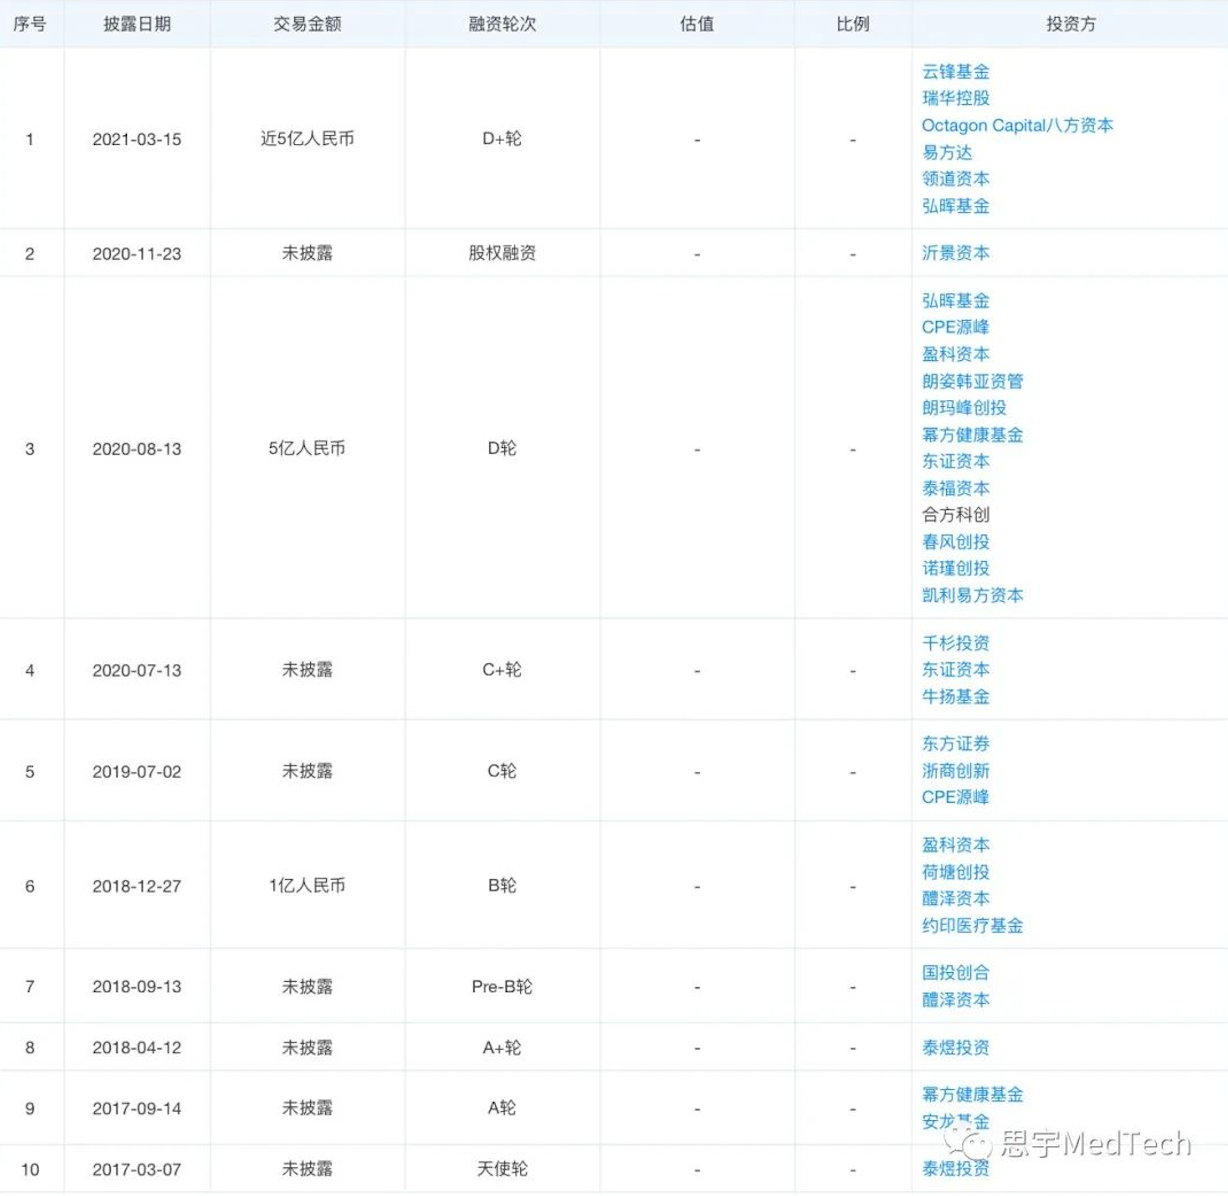
Task: Select the date 2018-09-13
Action: coord(137,986)
